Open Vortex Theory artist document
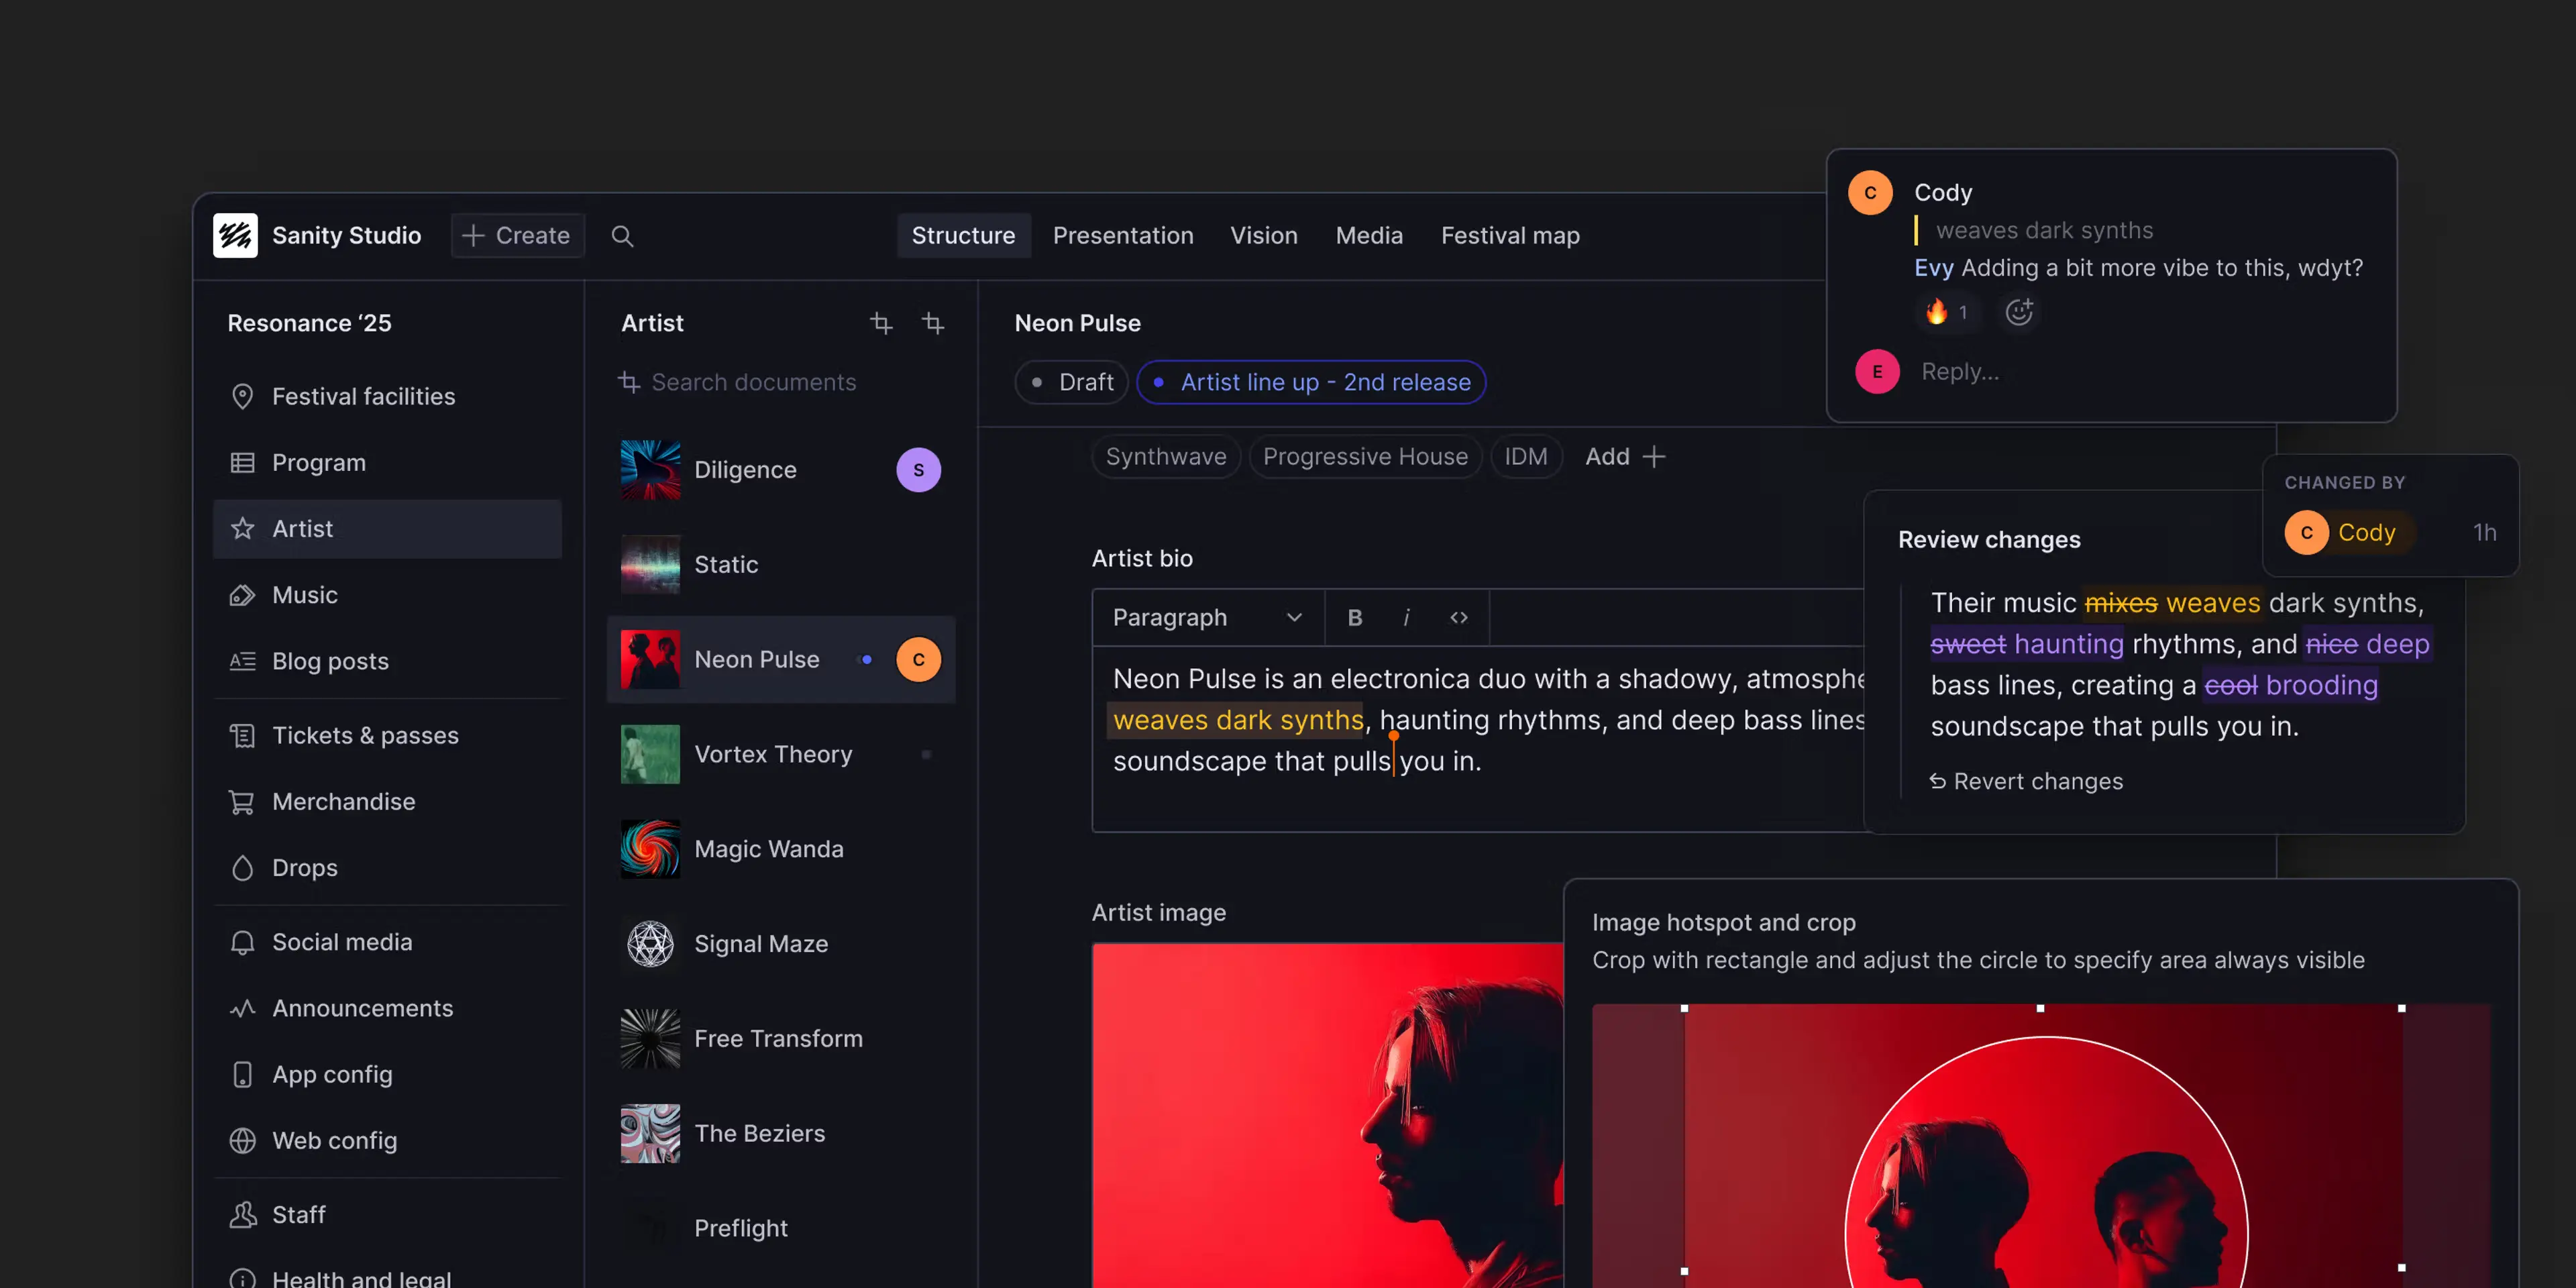The width and height of the screenshot is (2576, 1288). click(x=773, y=754)
